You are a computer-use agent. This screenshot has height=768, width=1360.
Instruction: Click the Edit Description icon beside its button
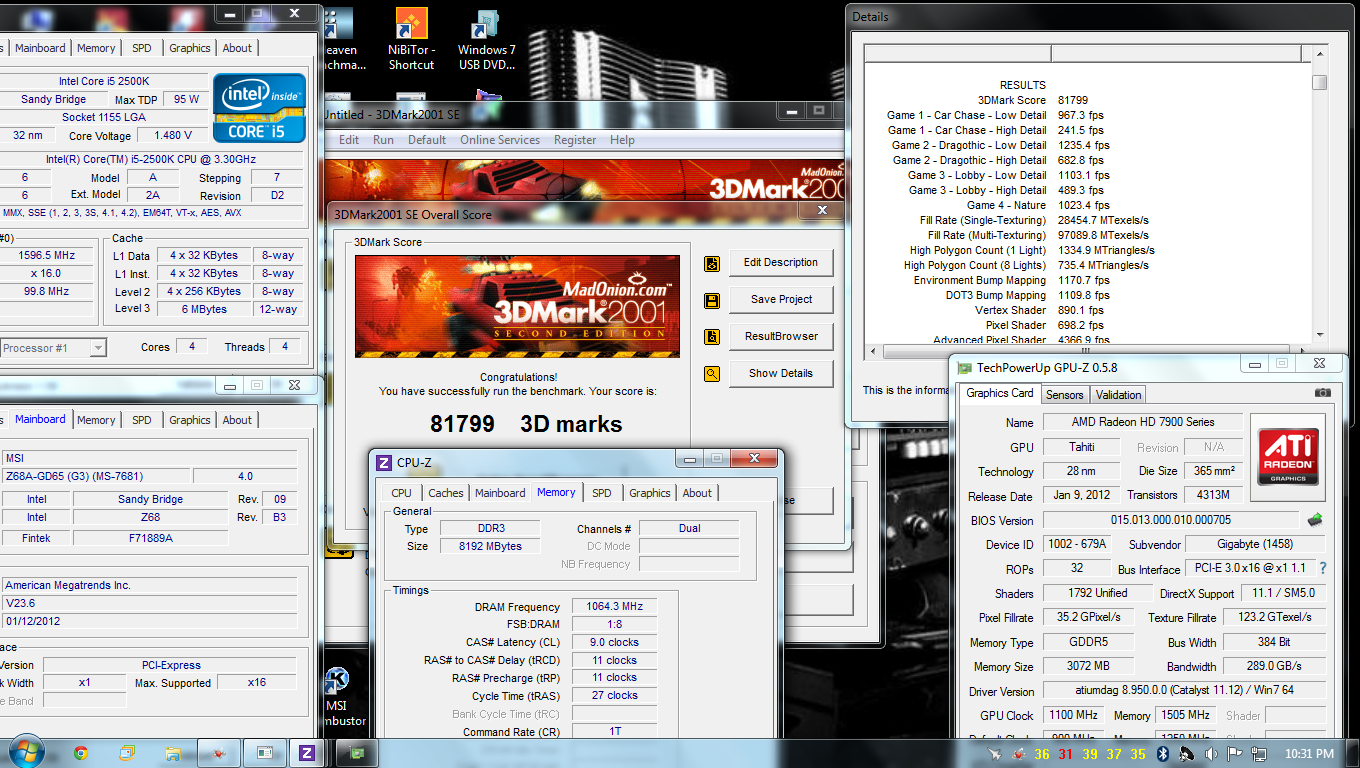pos(712,264)
